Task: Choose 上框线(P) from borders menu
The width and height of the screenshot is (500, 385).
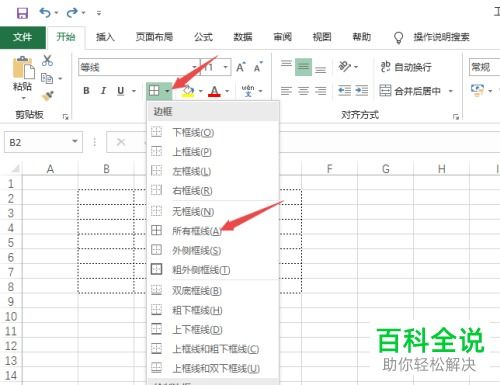Action: (x=213, y=152)
